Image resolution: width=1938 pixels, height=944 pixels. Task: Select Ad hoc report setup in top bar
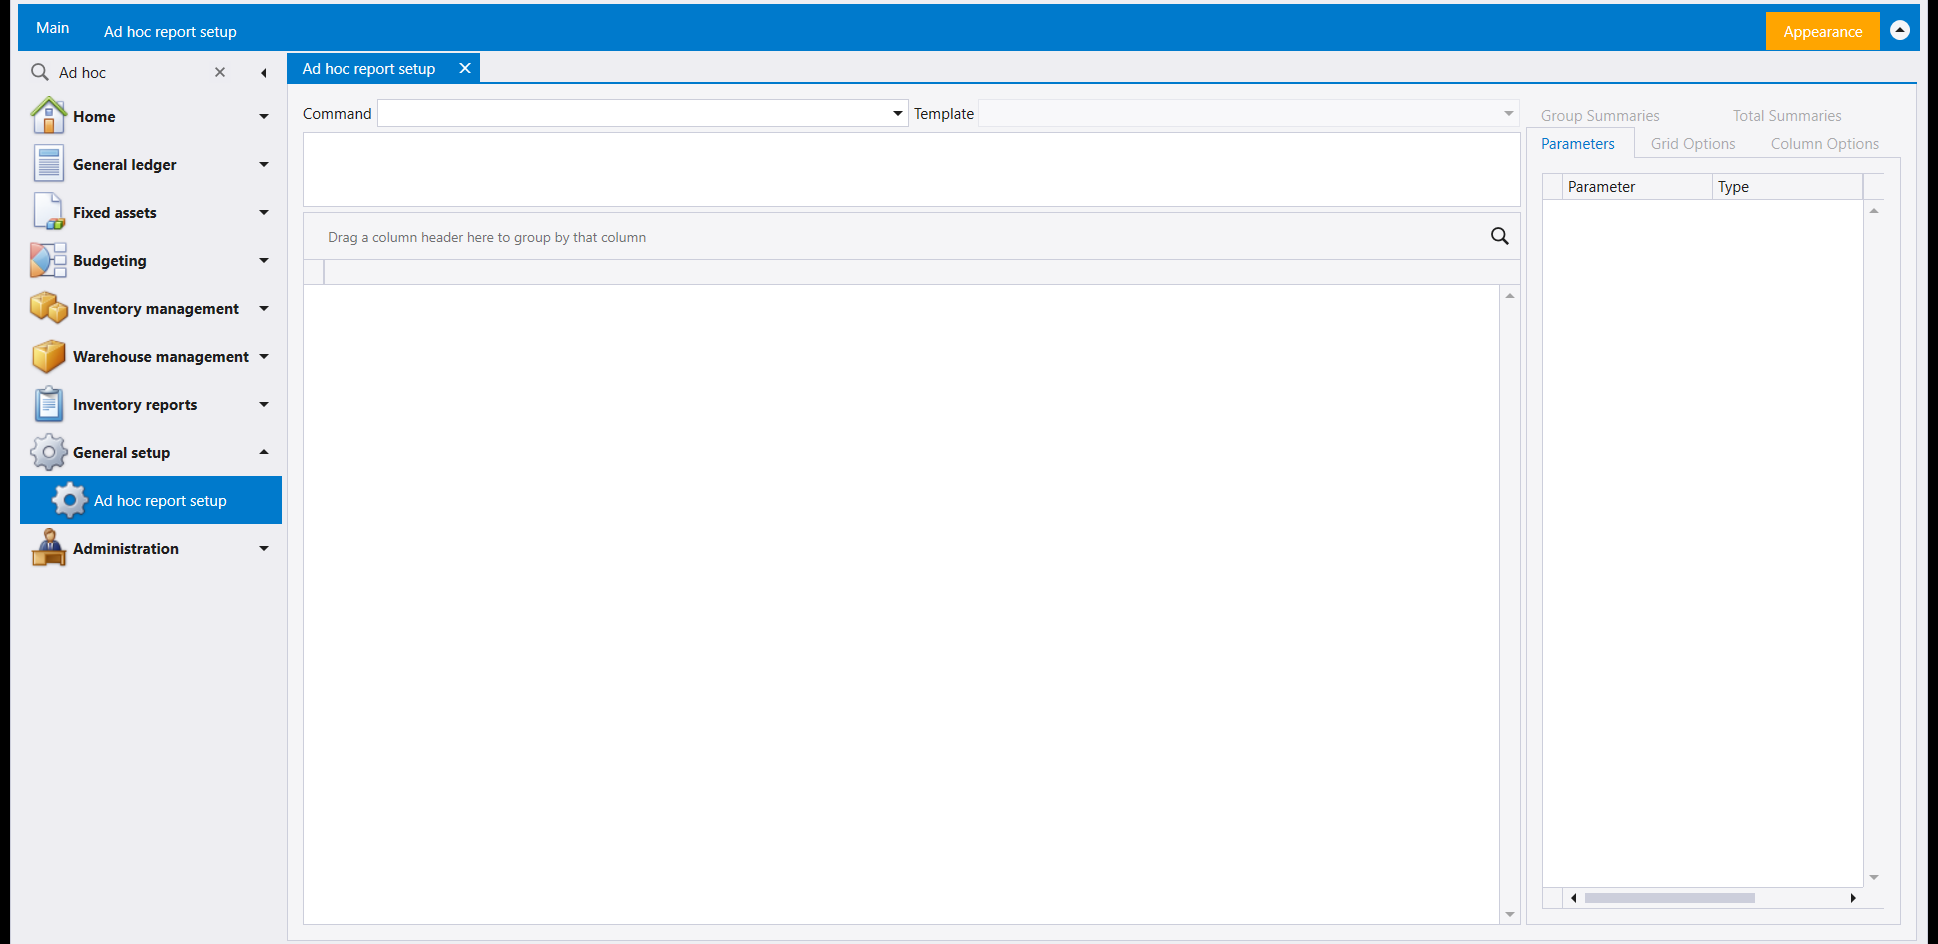pyautogui.click(x=170, y=32)
